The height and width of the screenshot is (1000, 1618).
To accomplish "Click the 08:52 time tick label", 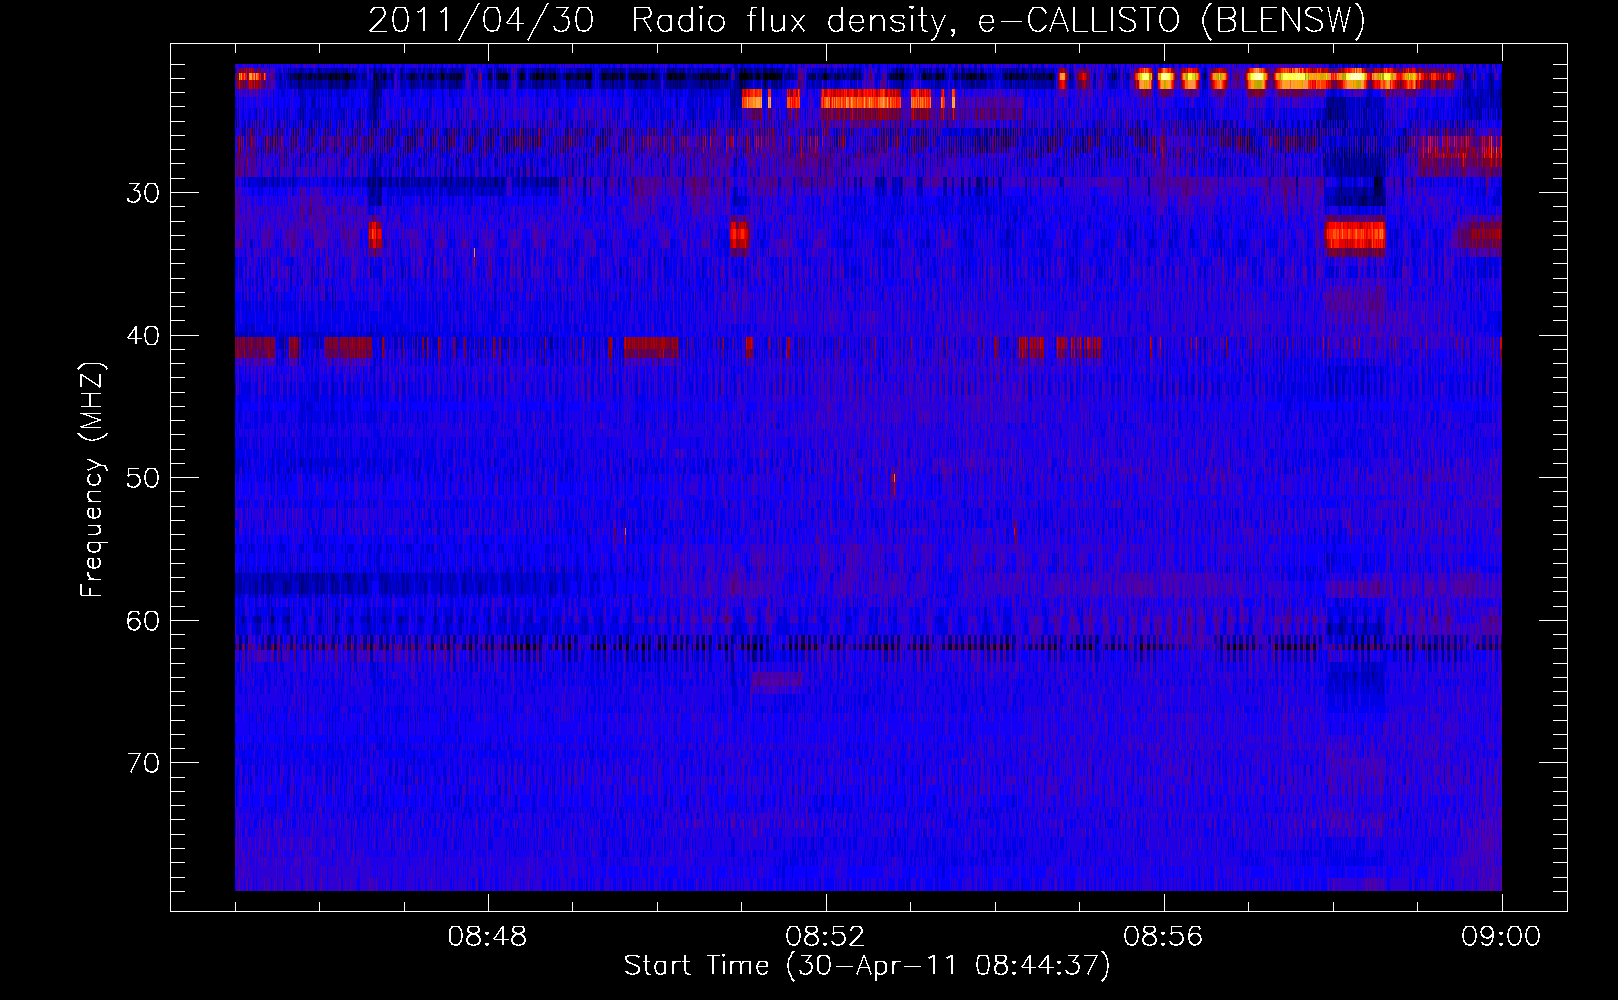I will tap(826, 937).
